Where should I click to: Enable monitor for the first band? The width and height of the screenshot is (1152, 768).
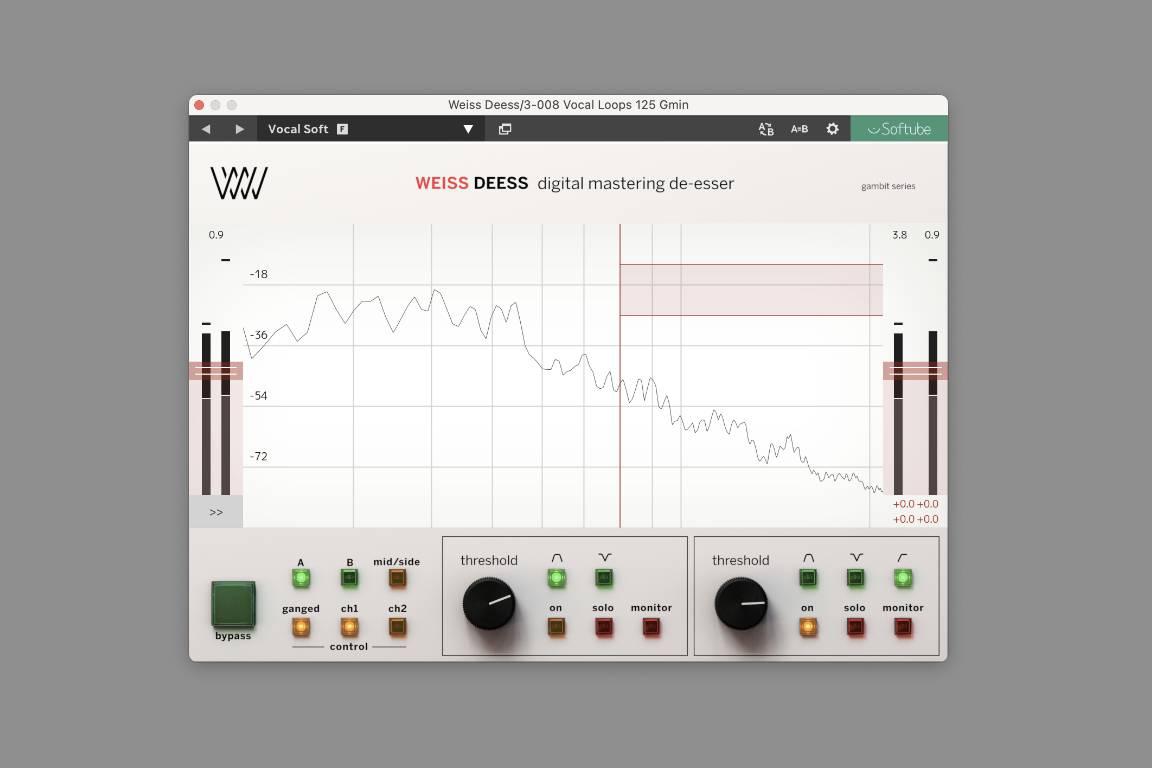click(x=651, y=627)
